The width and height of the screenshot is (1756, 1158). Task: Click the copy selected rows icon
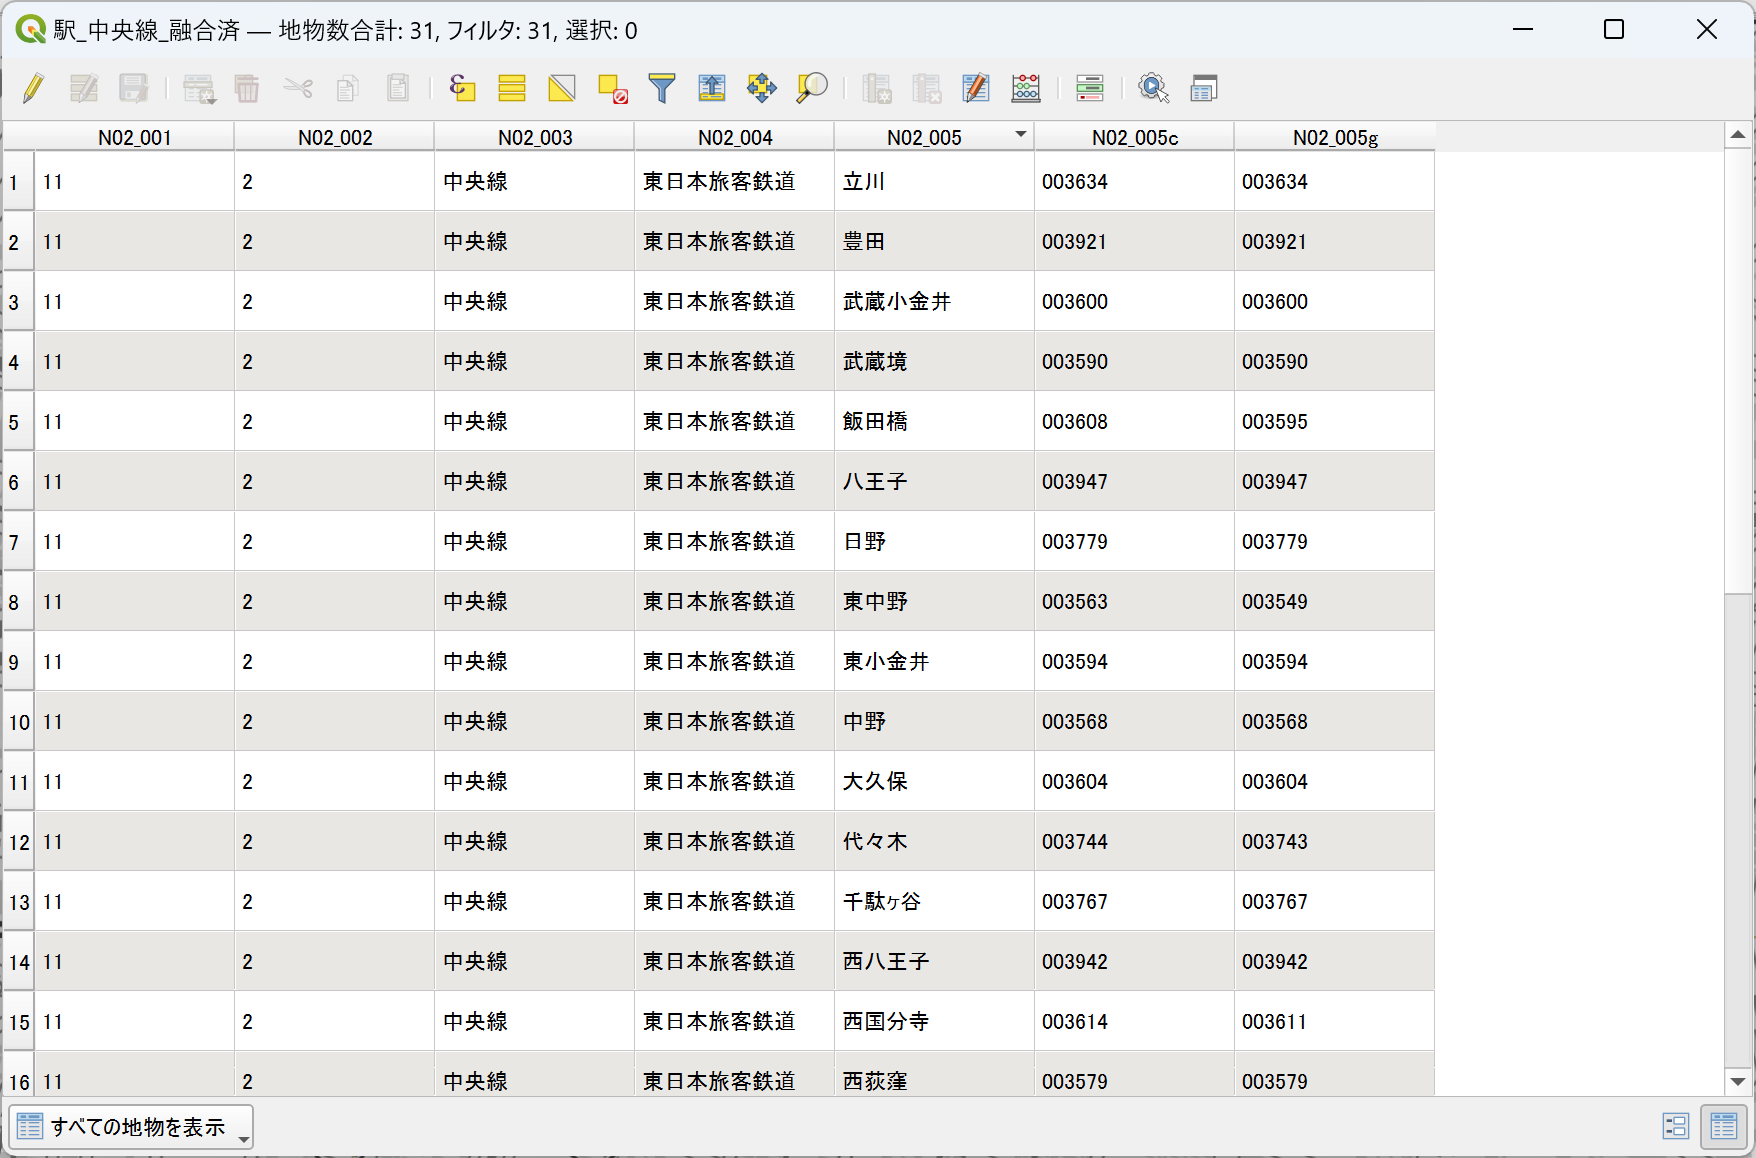[347, 88]
